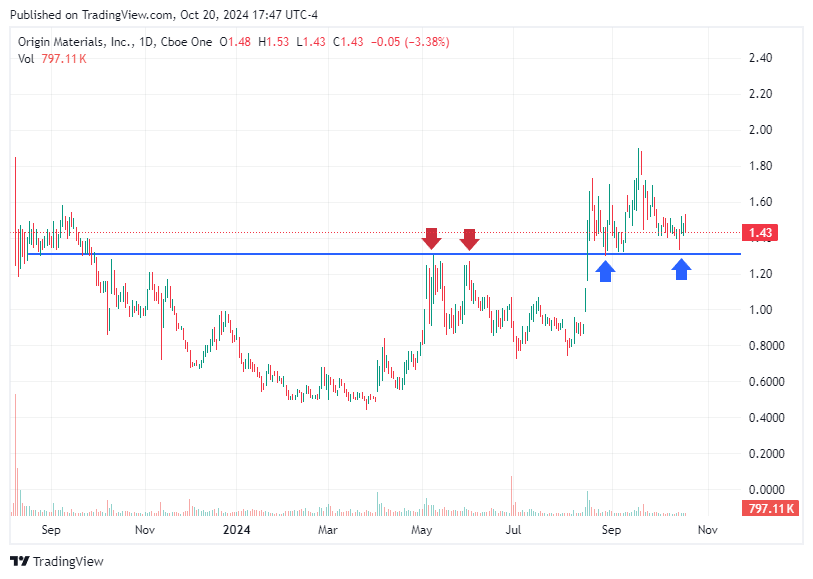Screen dimensions: 813x579
Task: Click the 0.8000 price axis label
Action: click(x=766, y=346)
